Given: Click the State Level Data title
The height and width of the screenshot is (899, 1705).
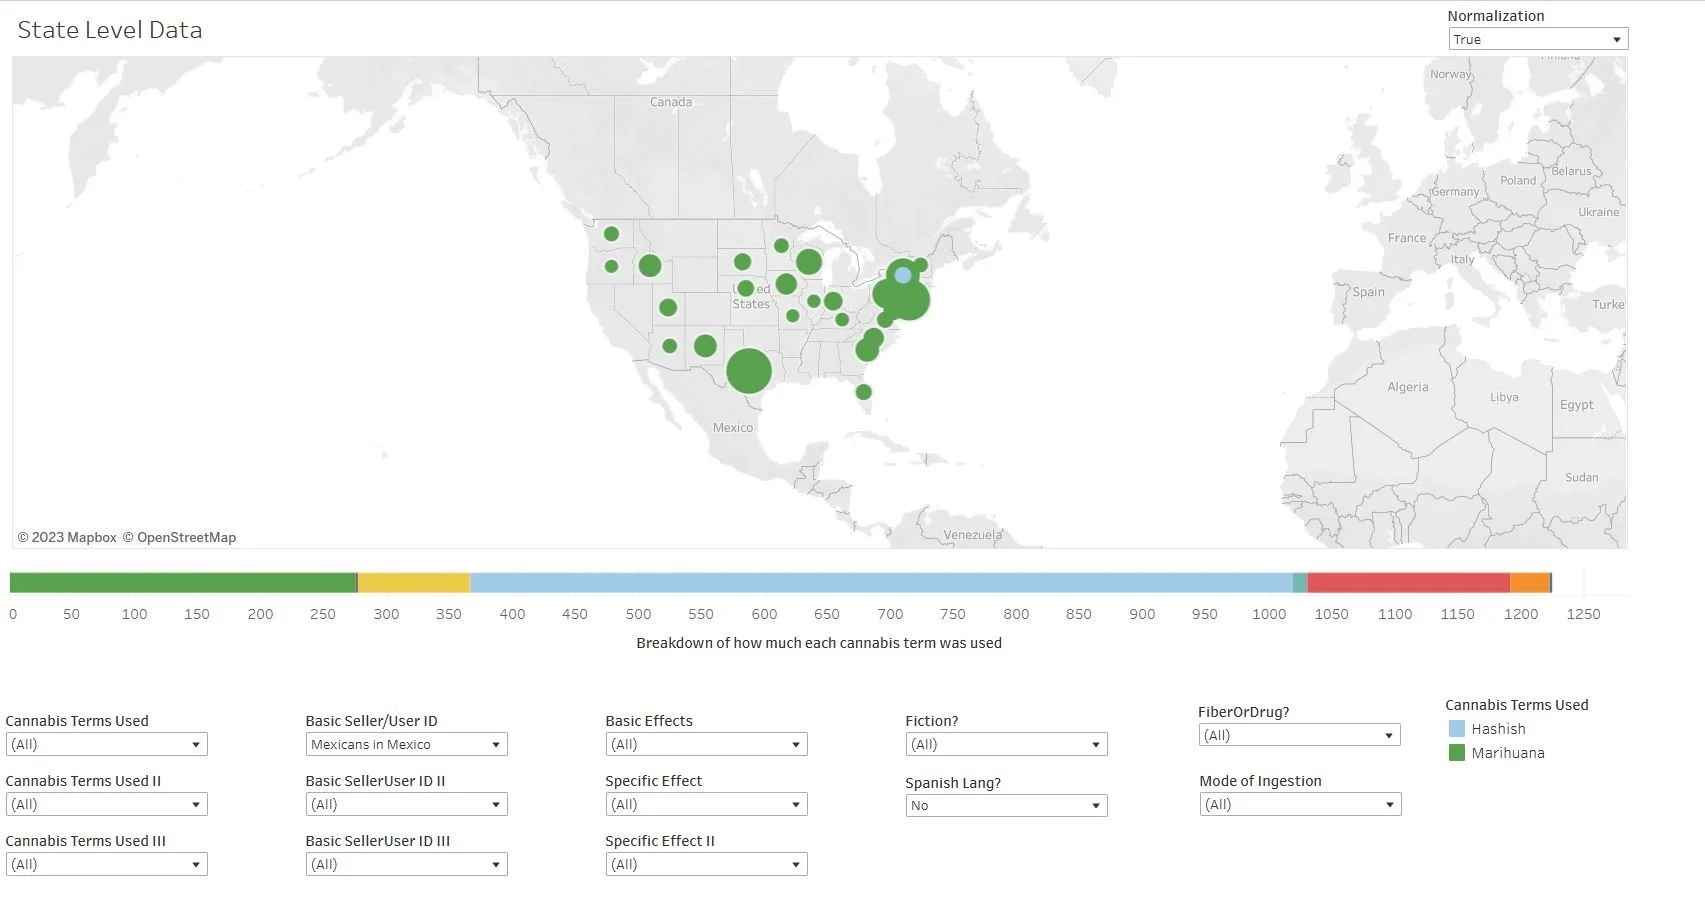Looking at the screenshot, I should coord(110,30).
